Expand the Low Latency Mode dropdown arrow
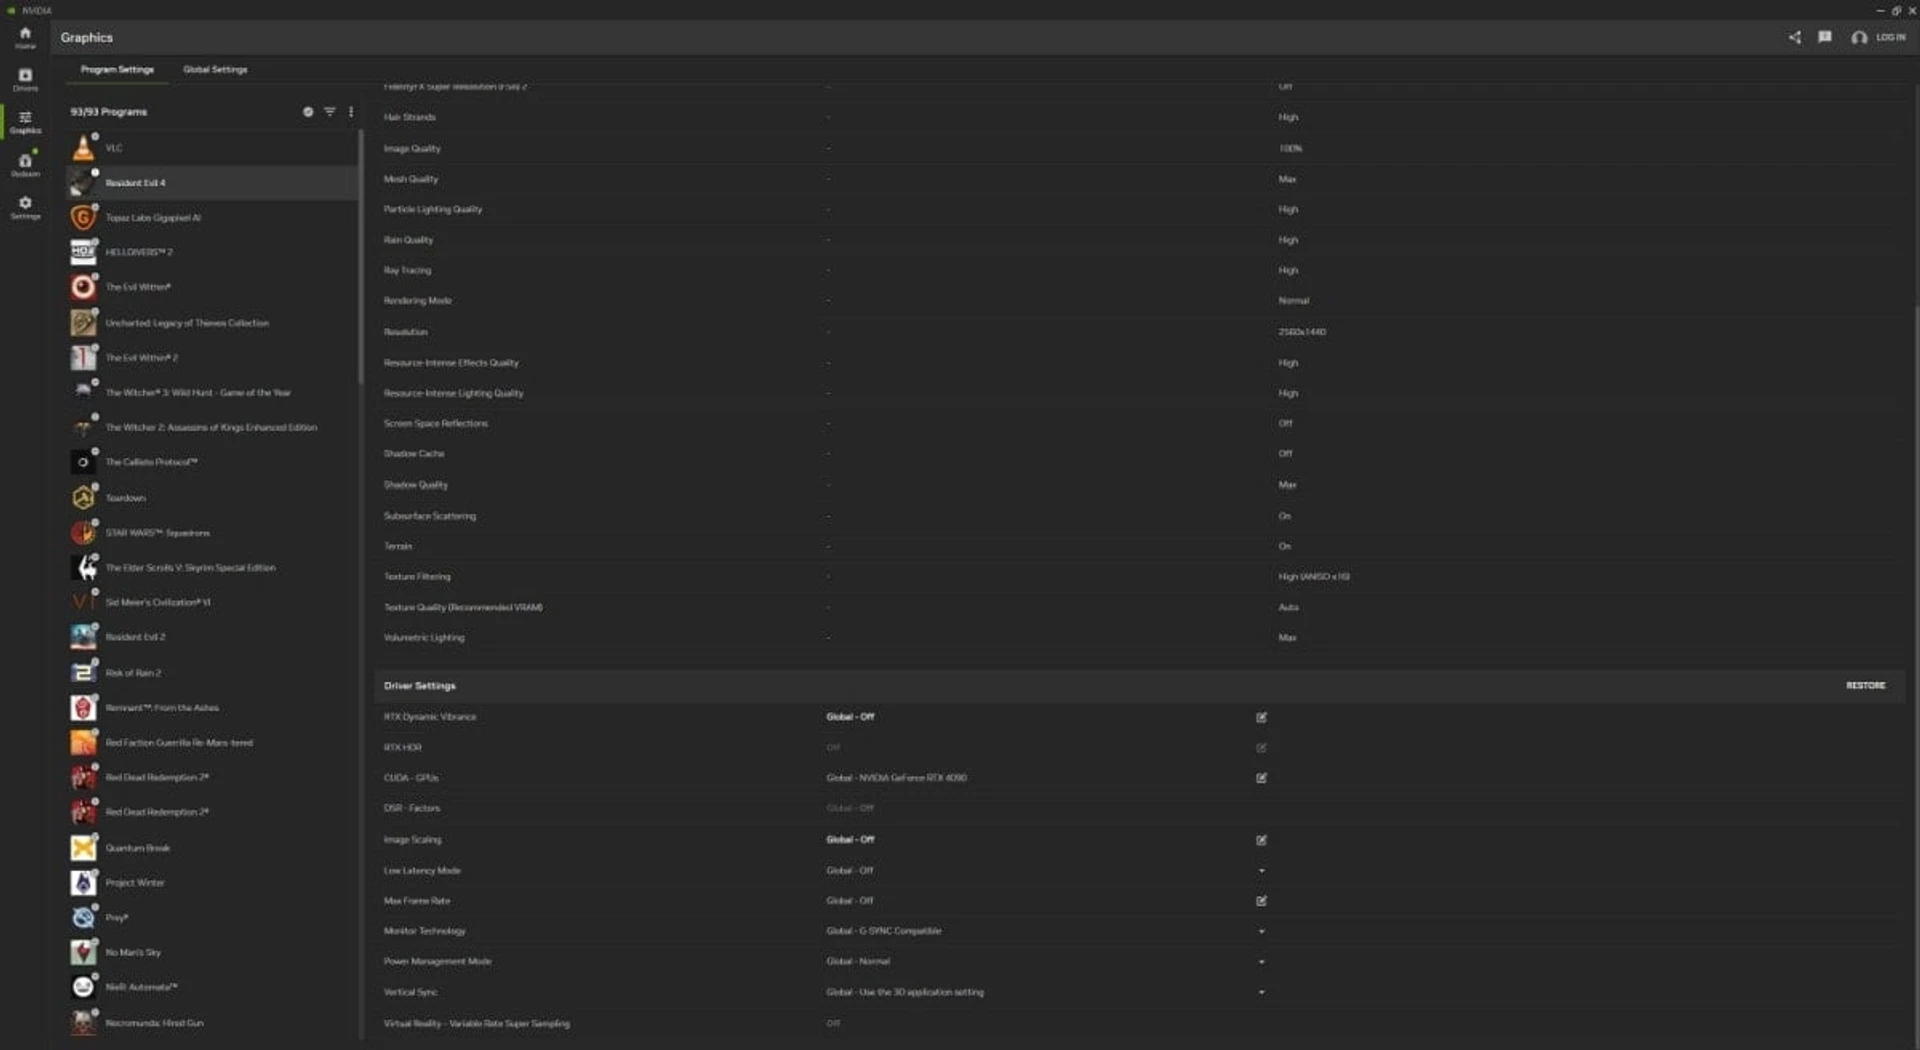The image size is (1920, 1050). click(1261, 871)
